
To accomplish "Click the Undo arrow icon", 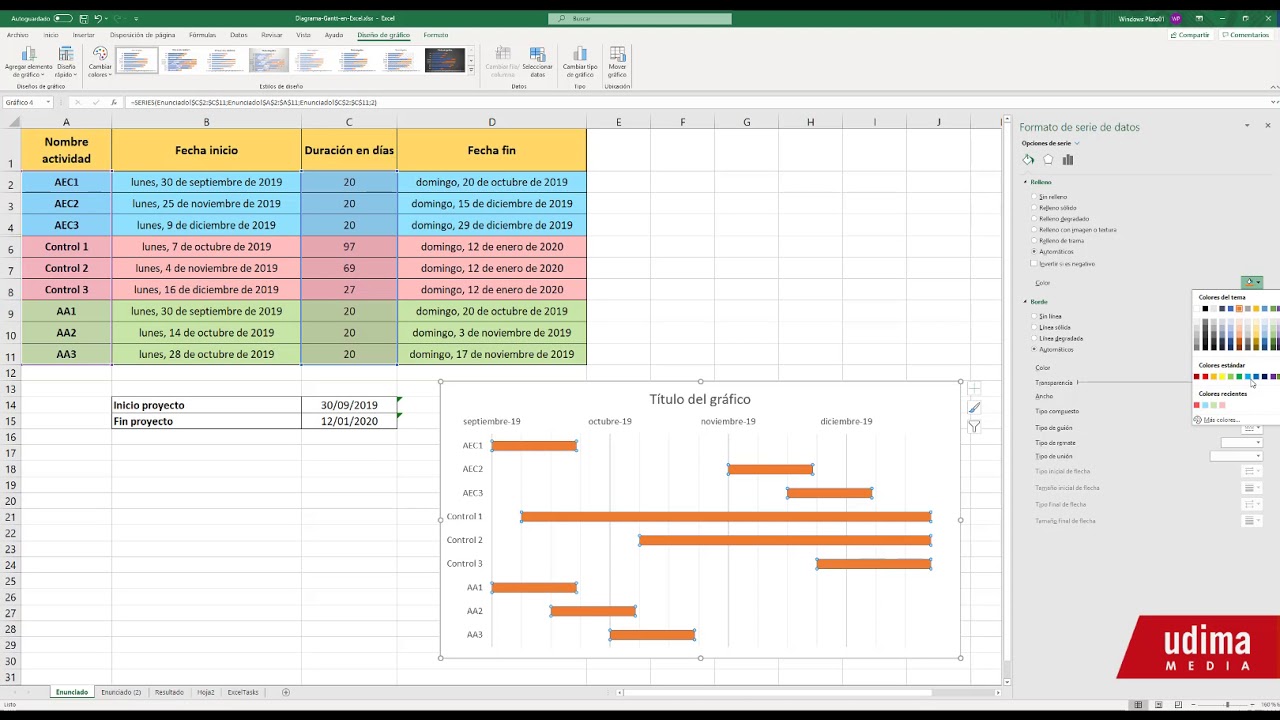I will tap(97, 18).
